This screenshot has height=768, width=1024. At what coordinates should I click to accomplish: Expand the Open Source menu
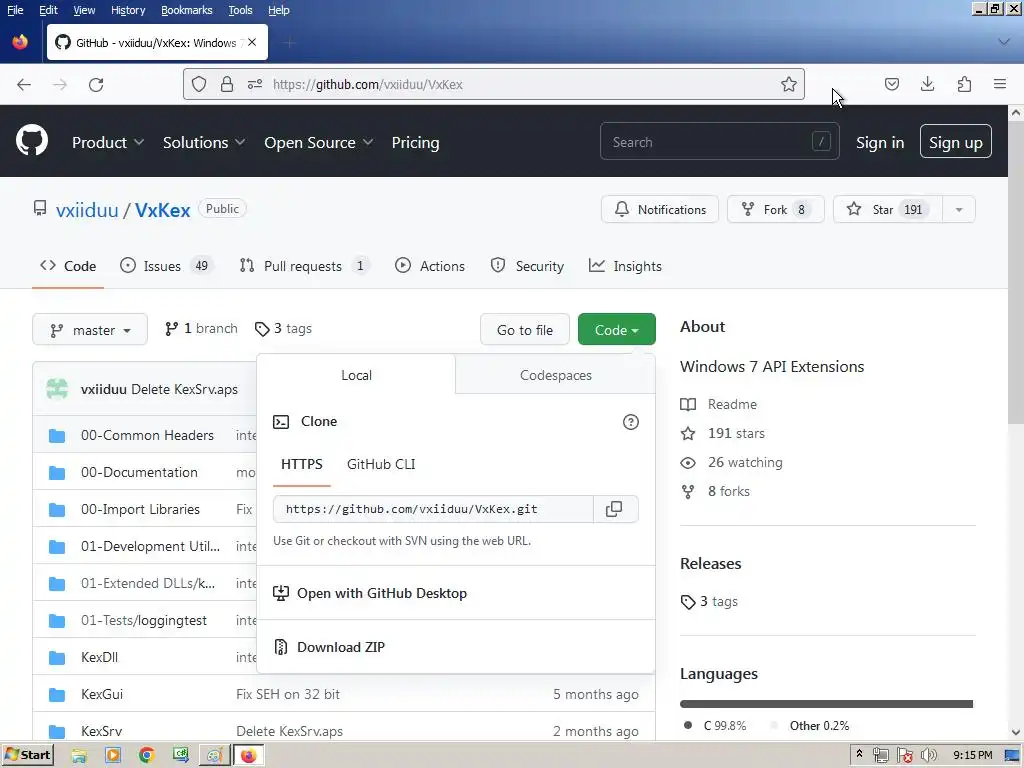click(x=319, y=142)
